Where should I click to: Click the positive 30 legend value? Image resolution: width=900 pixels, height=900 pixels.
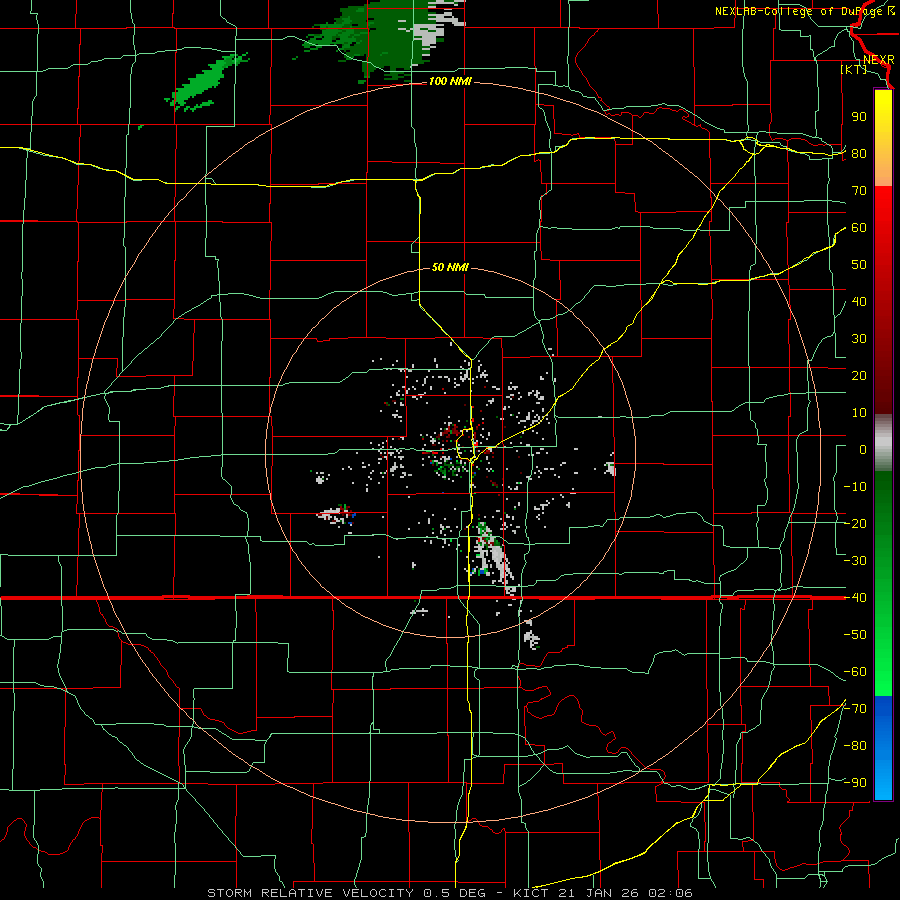coord(859,339)
